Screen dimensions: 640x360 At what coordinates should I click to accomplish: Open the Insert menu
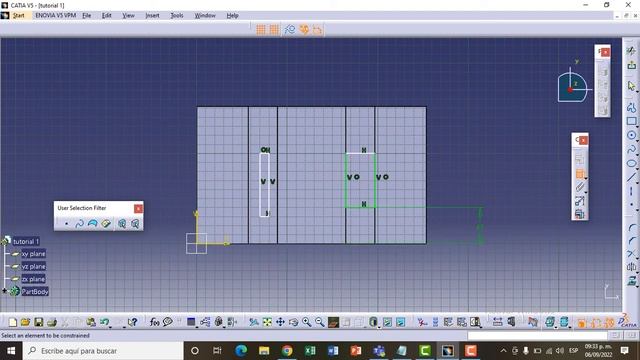[x=152, y=16]
